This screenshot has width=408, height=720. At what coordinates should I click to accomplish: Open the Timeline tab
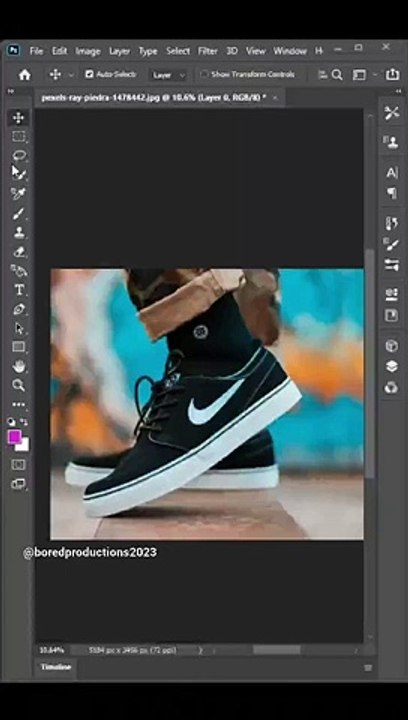pos(56,667)
